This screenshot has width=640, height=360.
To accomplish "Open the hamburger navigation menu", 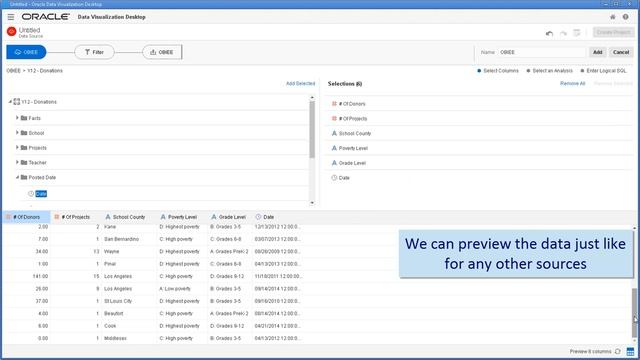I will (11, 17).
